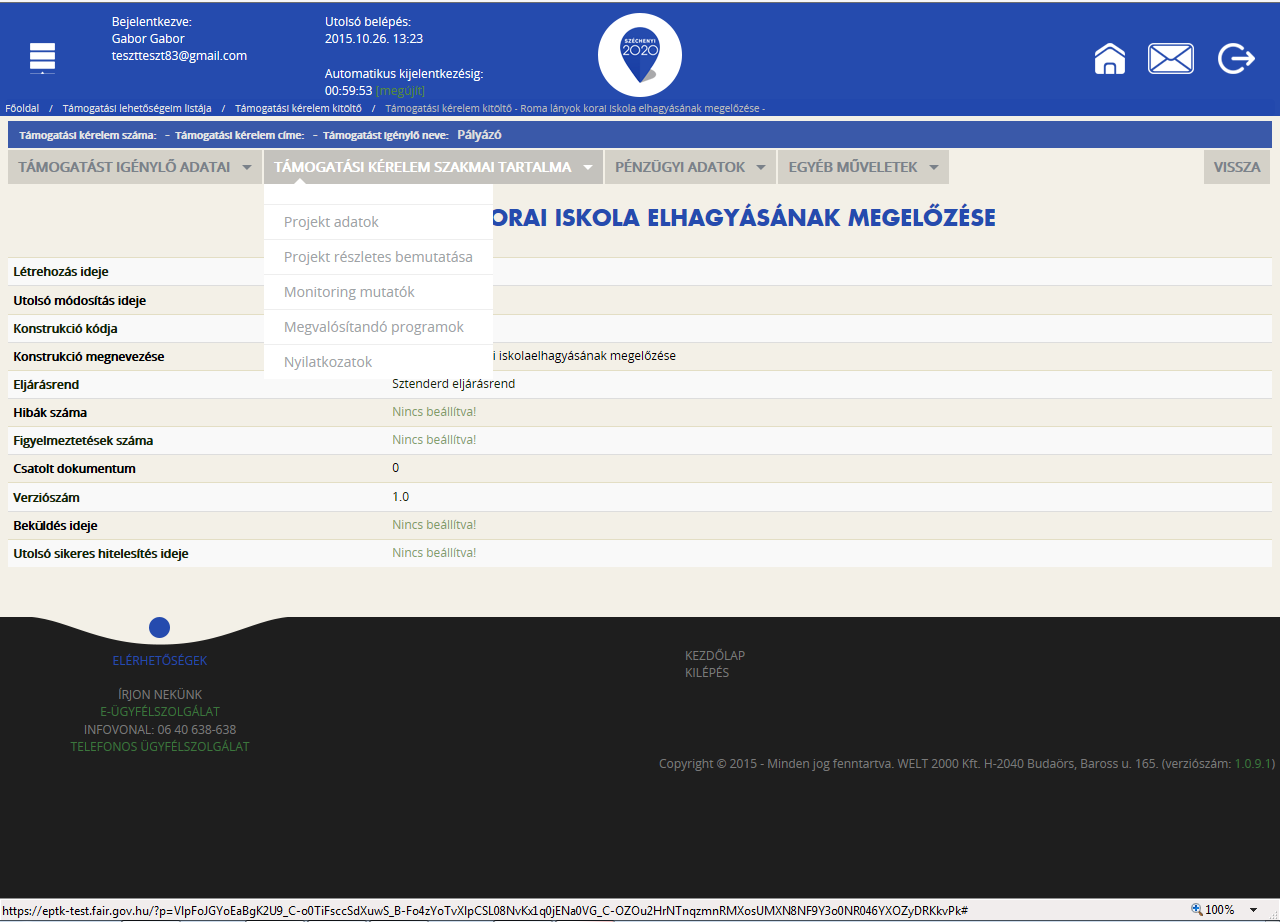Click the browser zoom magnifier icon
The image size is (1280, 922).
[x=1197, y=909]
